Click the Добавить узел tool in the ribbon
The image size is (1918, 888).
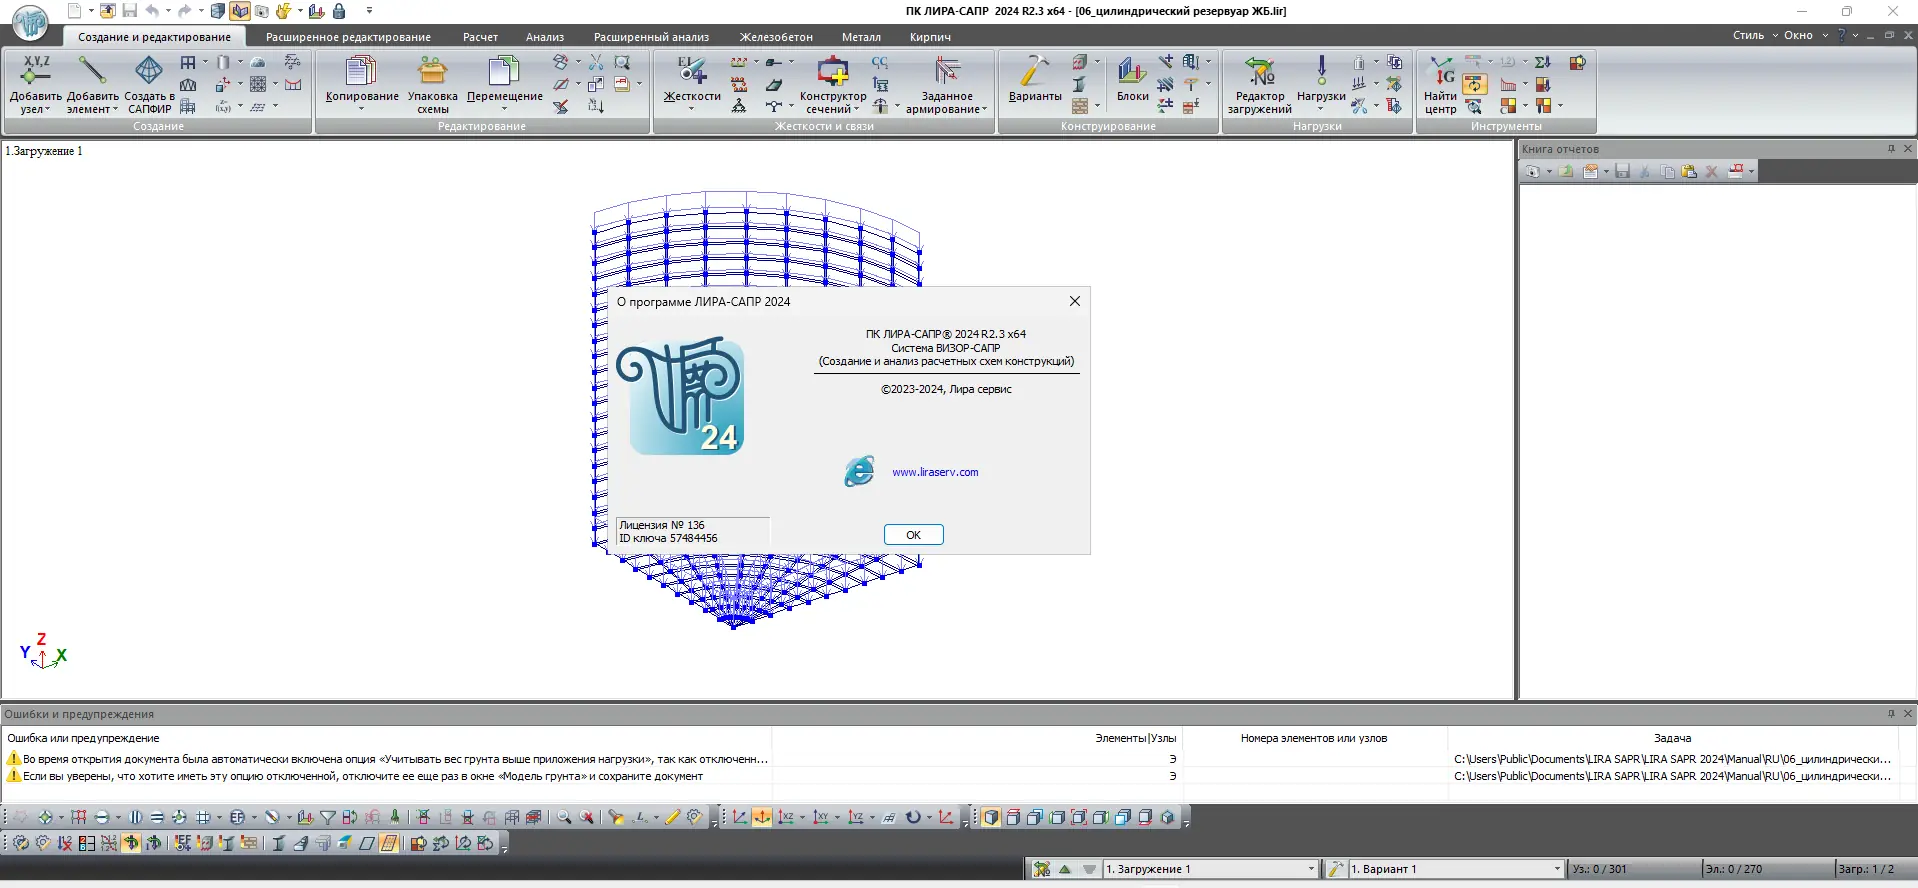[35, 84]
